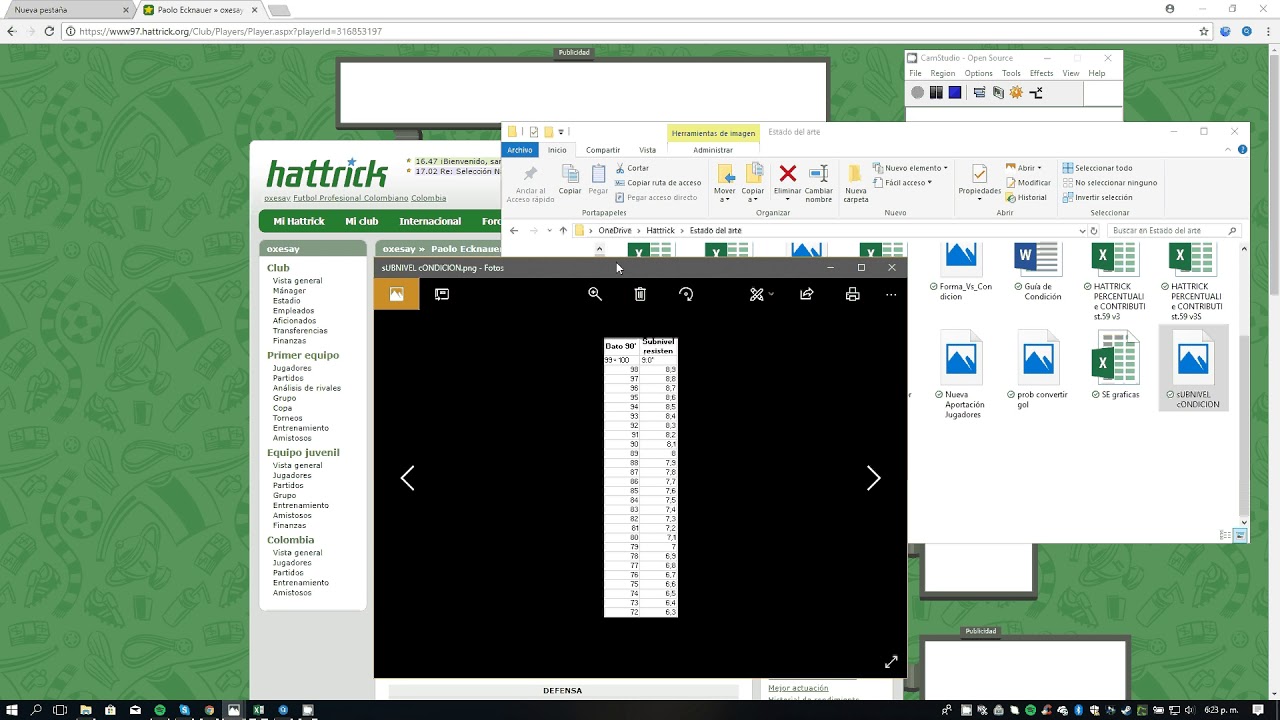Screen dimensions: 1280x720
Task: Click the print icon in Photos
Action: [x=852, y=294]
